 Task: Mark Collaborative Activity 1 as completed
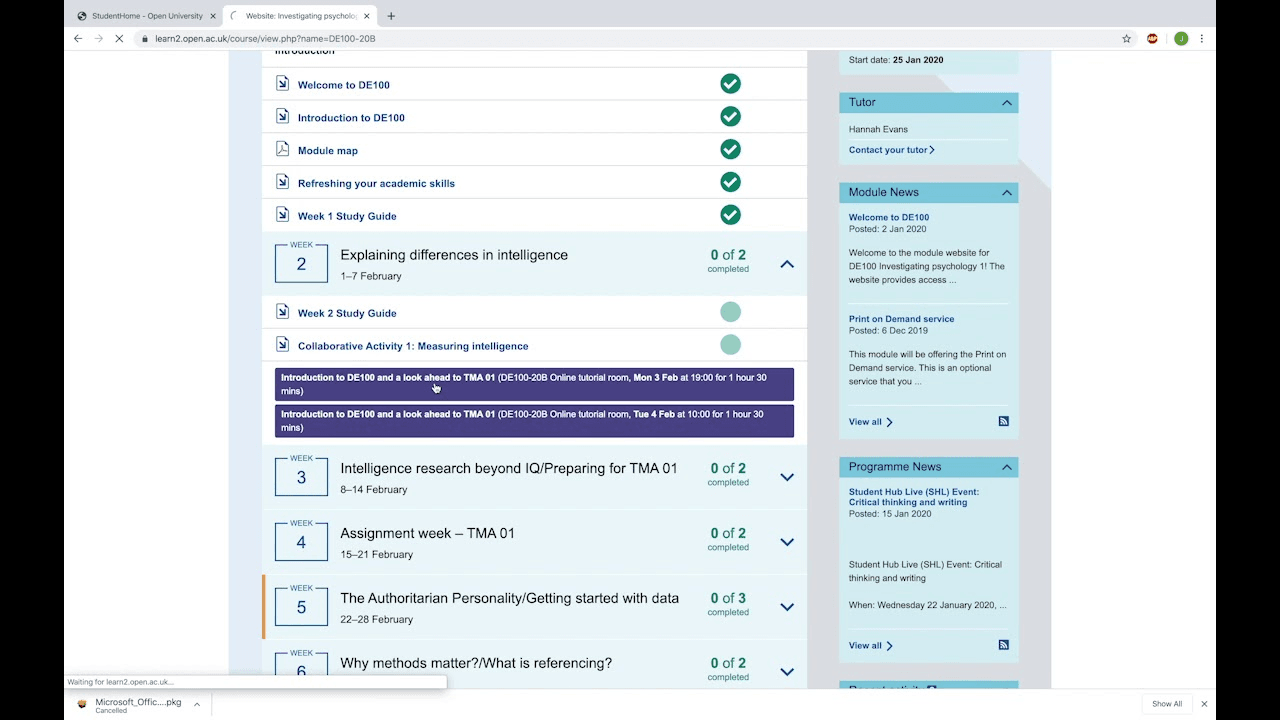[x=730, y=345]
